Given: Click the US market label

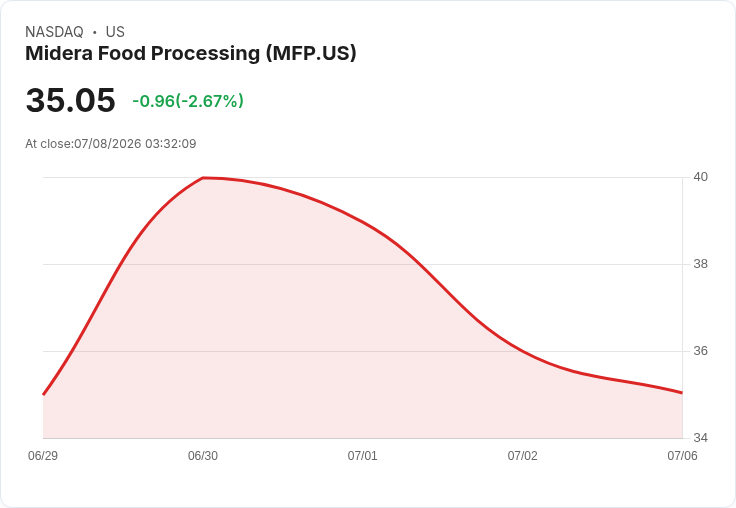Looking at the screenshot, I should [x=115, y=32].
